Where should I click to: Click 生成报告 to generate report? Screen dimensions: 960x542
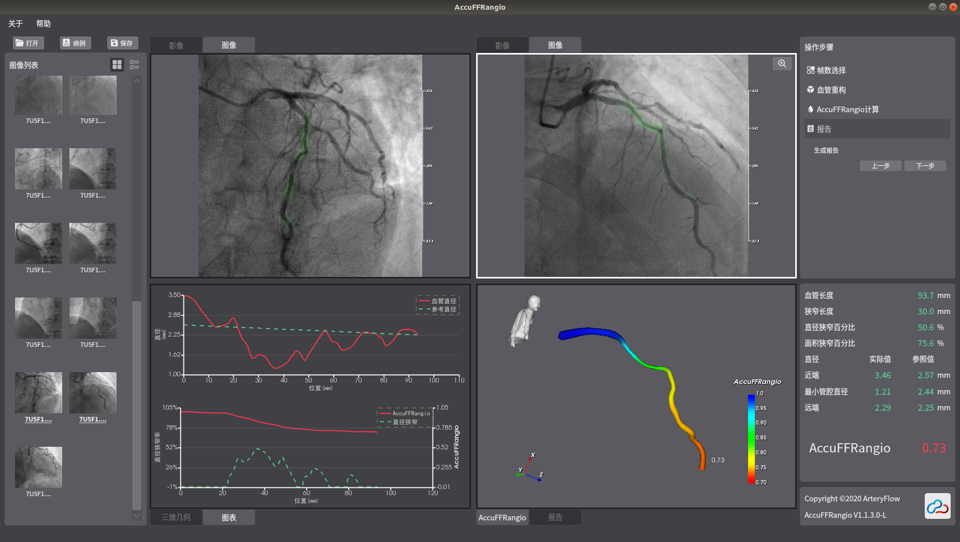coord(826,150)
